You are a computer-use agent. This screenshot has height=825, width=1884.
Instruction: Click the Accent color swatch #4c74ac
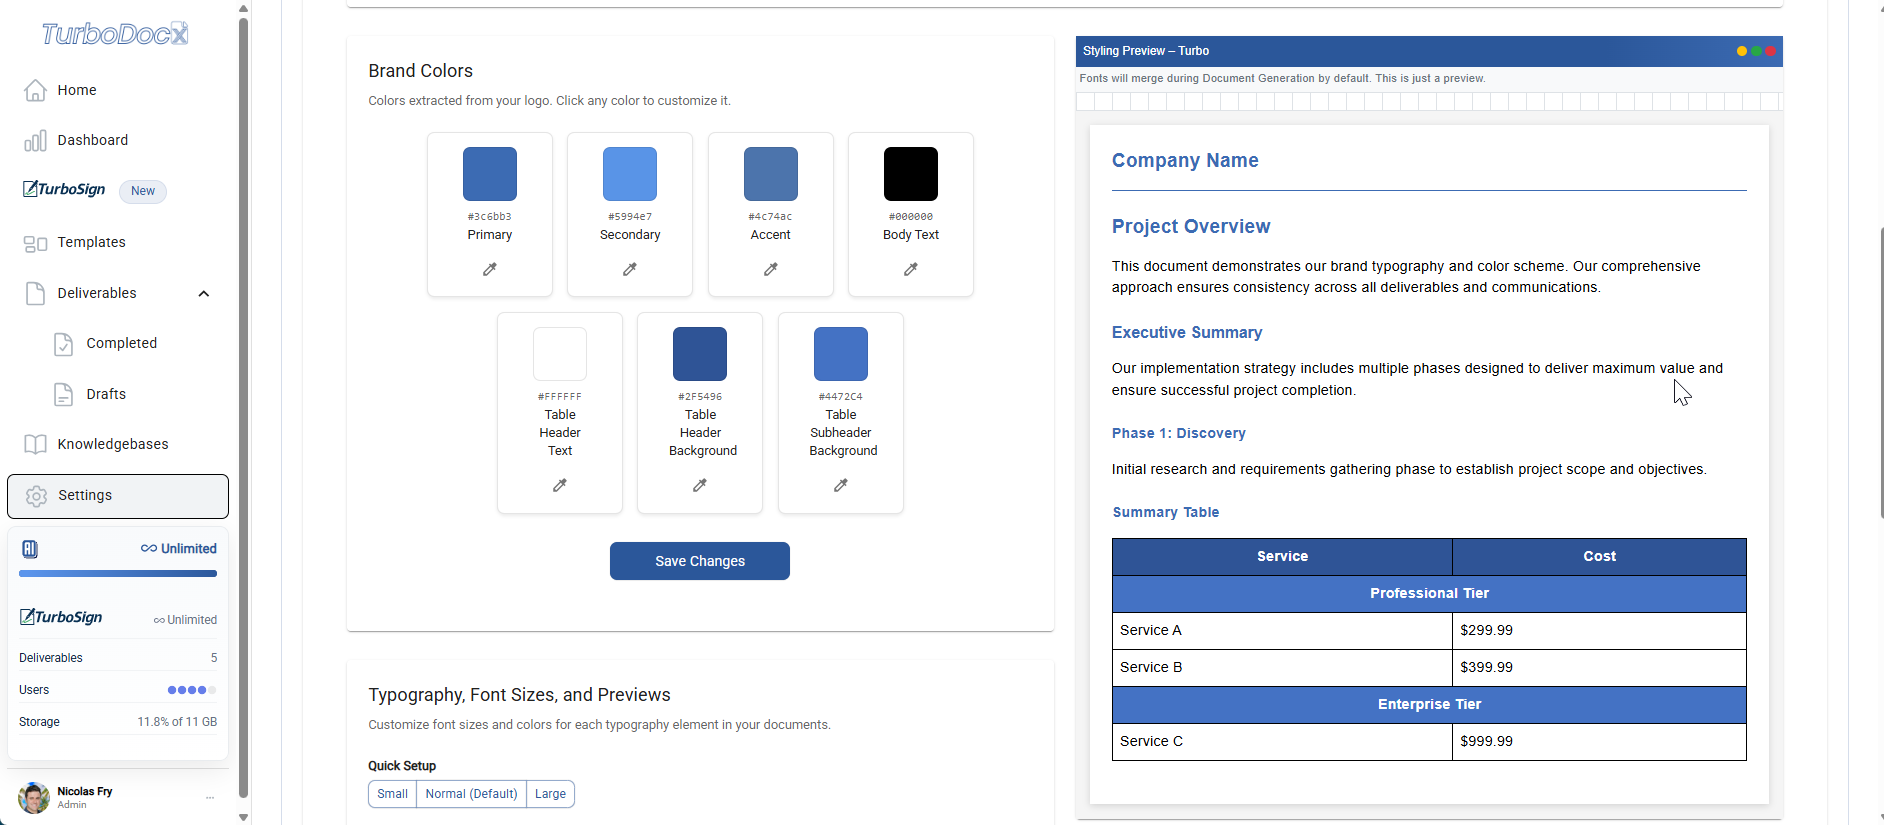tap(771, 174)
